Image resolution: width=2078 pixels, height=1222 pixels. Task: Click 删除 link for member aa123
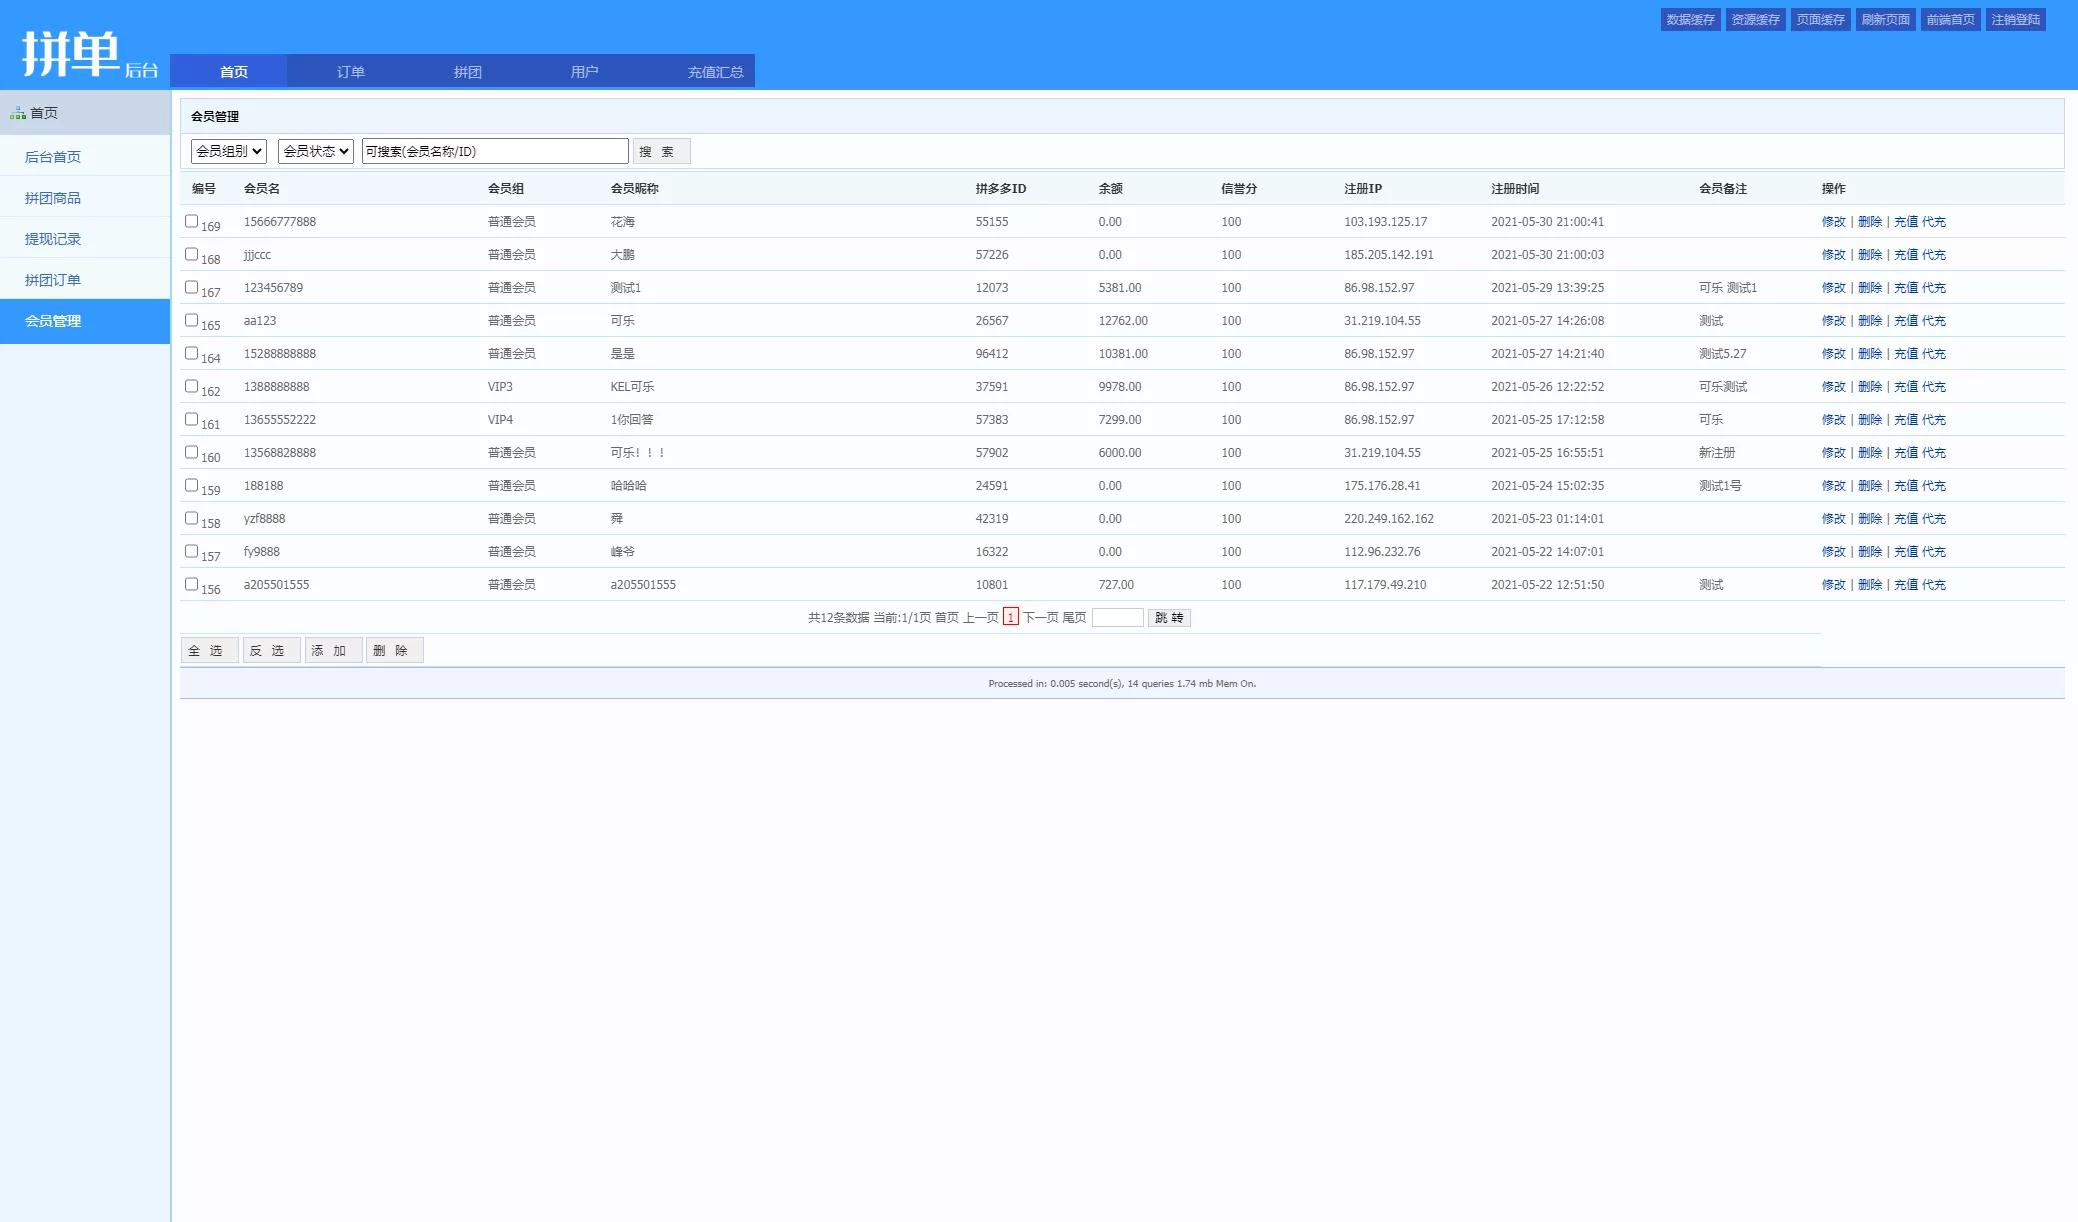pos(1869,321)
